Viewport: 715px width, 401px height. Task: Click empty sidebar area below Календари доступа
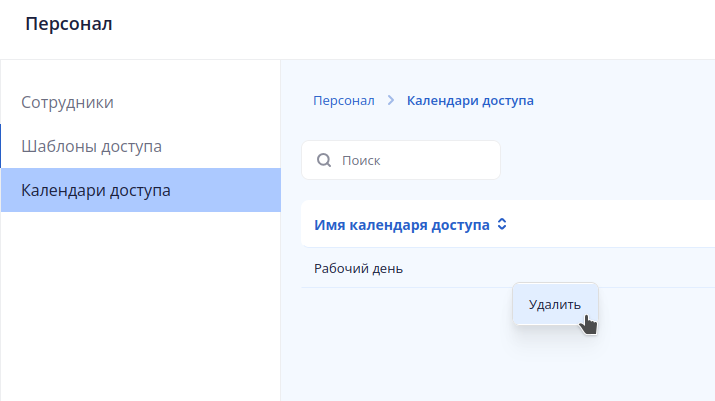click(x=140, y=310)
